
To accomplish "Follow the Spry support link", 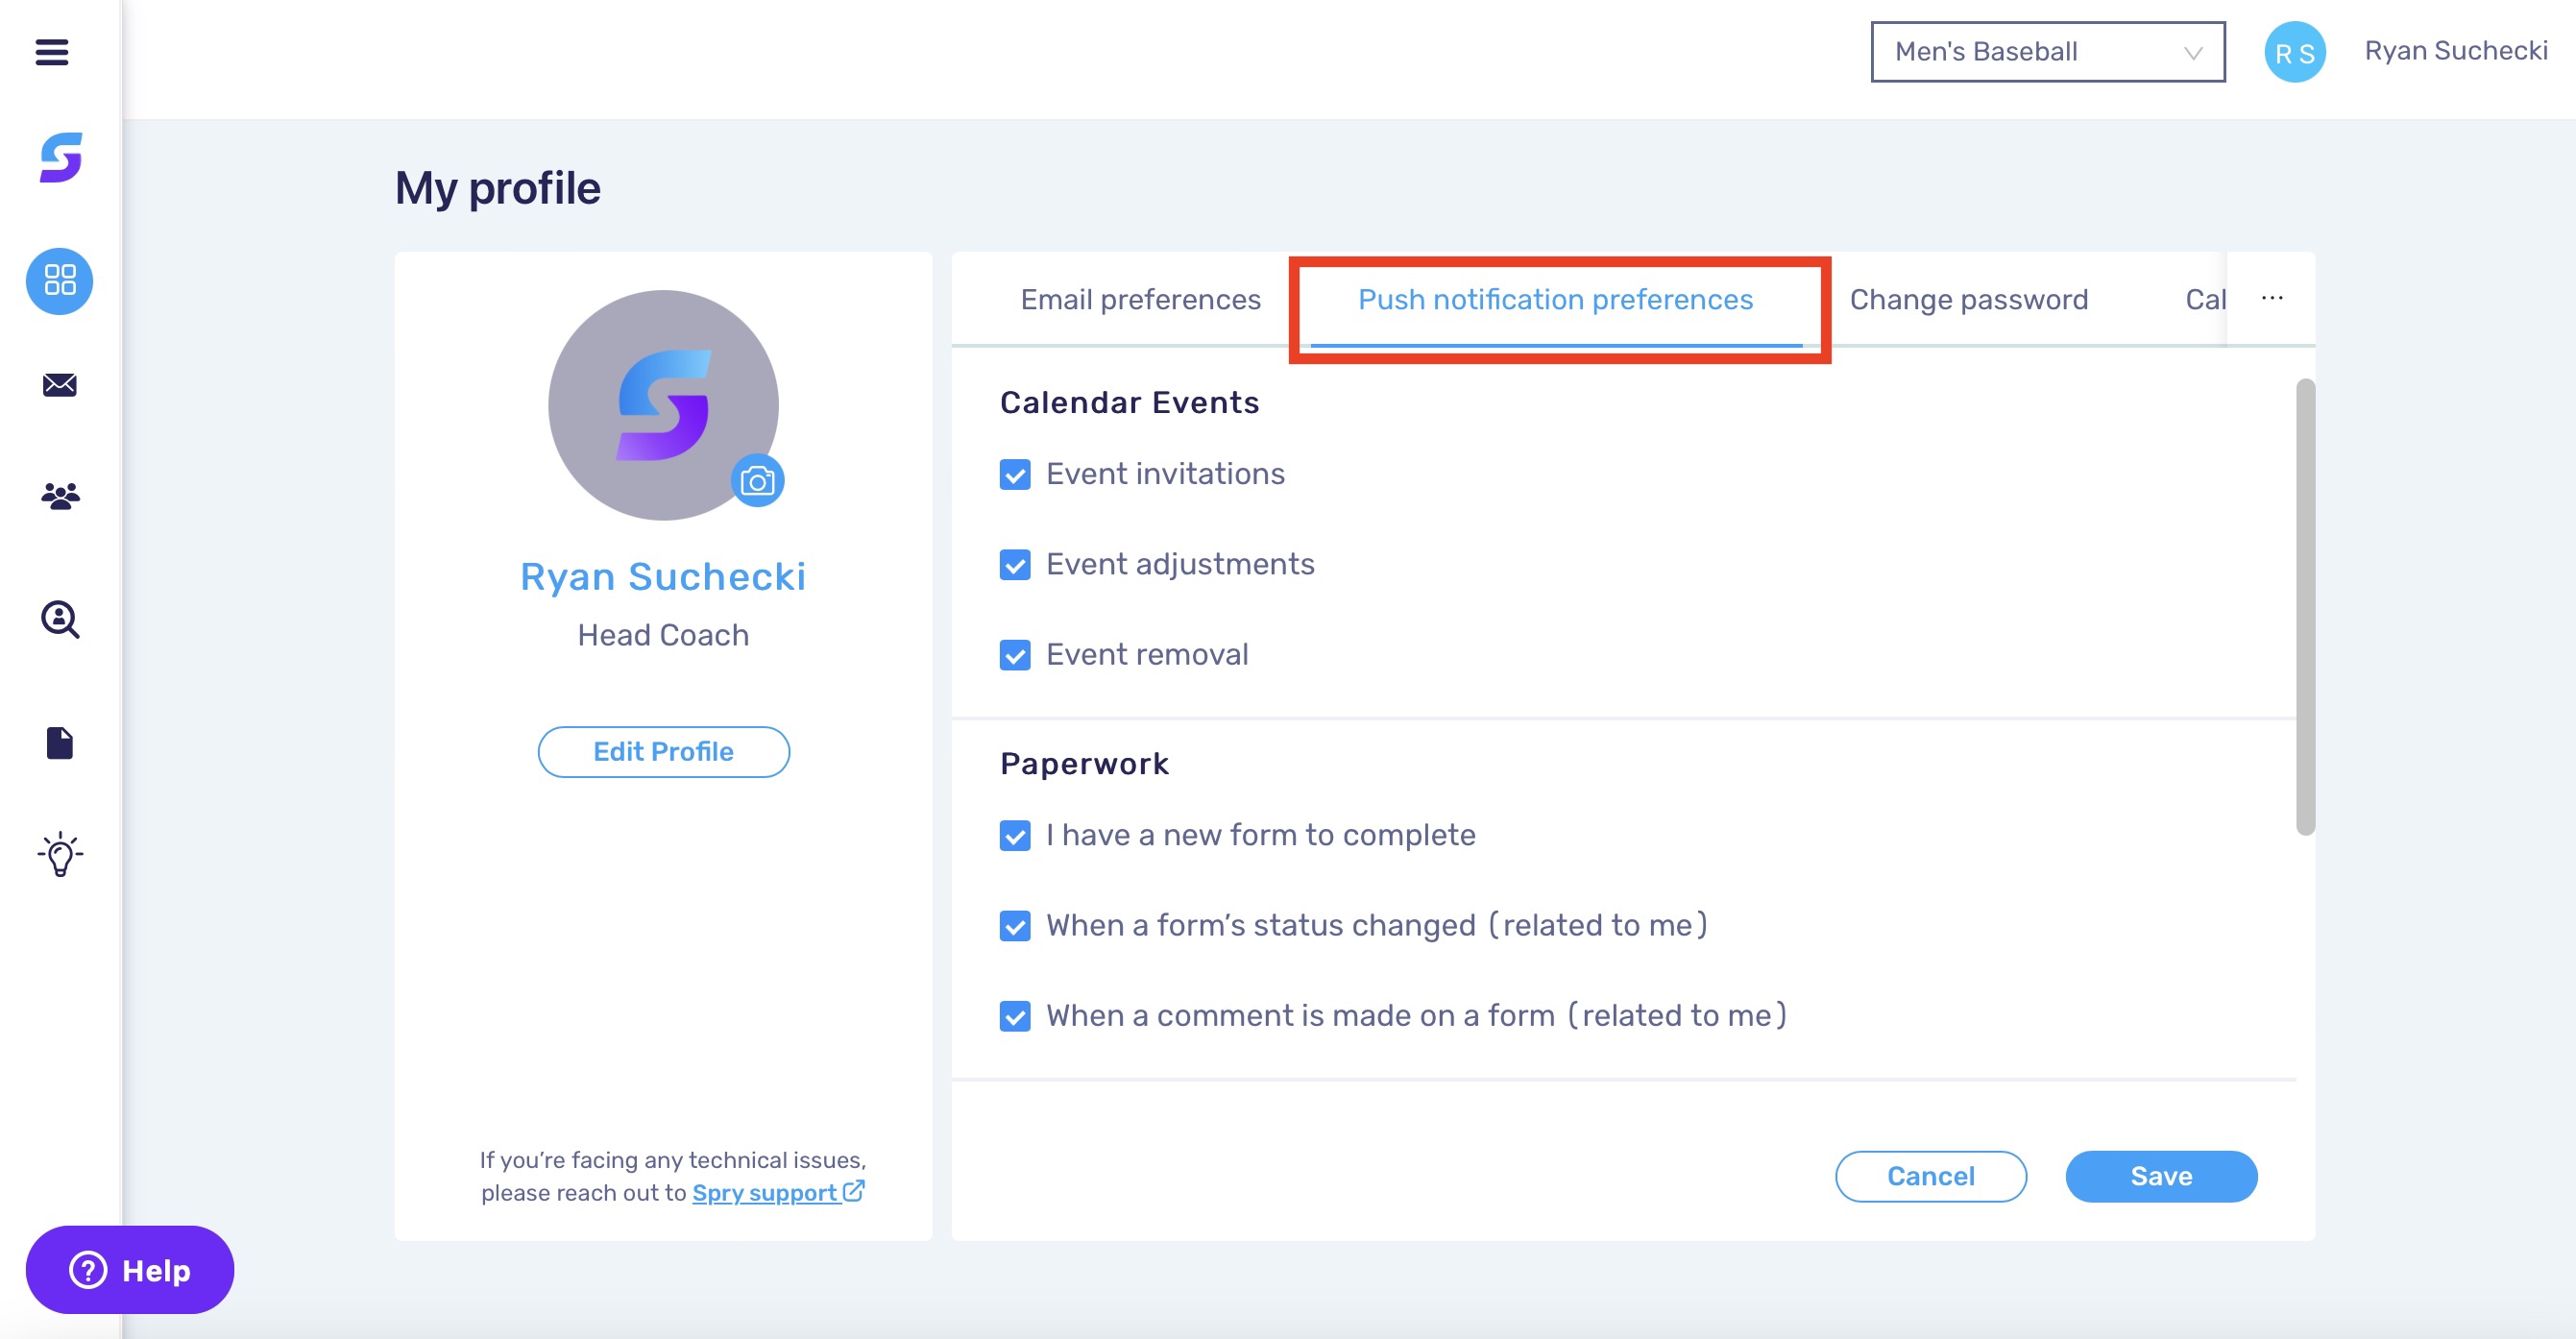I will 765,1193.
